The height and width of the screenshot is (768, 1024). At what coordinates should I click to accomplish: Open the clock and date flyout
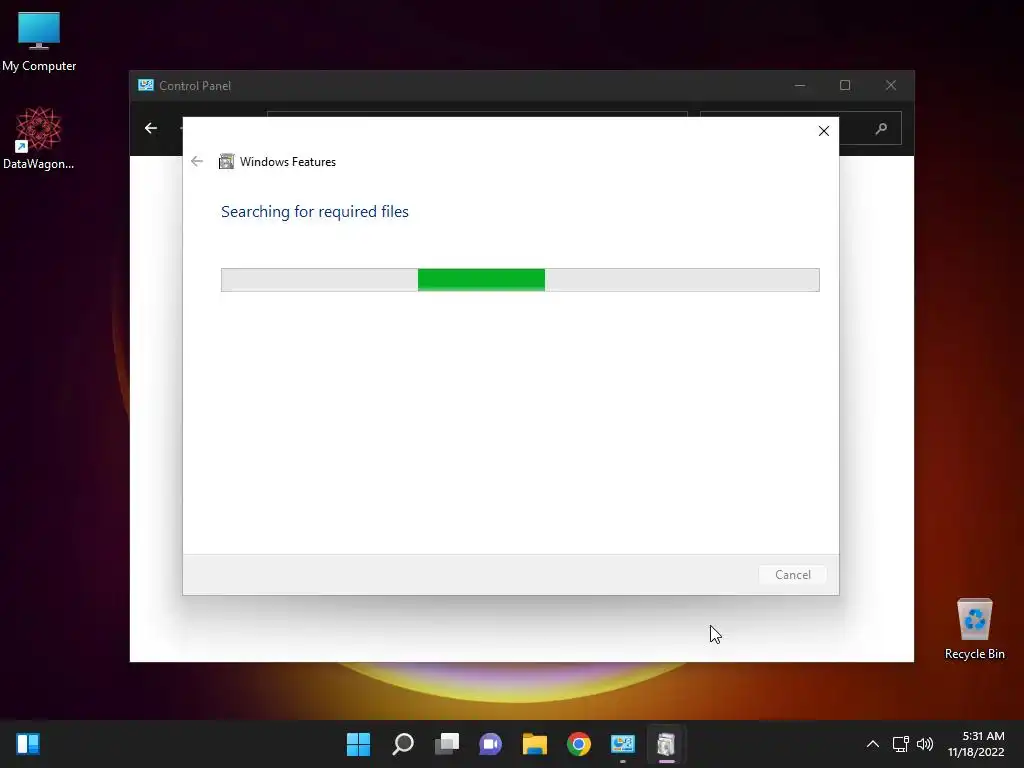976,744
